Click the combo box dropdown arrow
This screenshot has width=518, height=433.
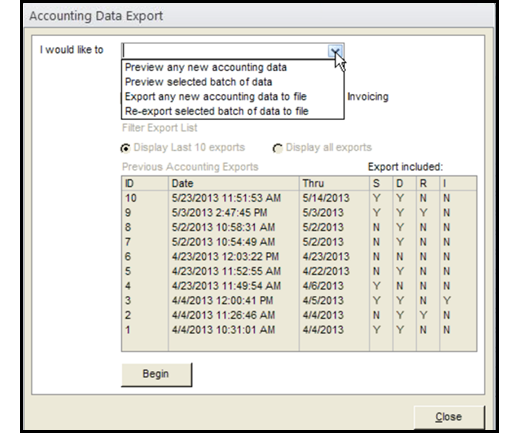pyautogui.click(x=335, y=51)
